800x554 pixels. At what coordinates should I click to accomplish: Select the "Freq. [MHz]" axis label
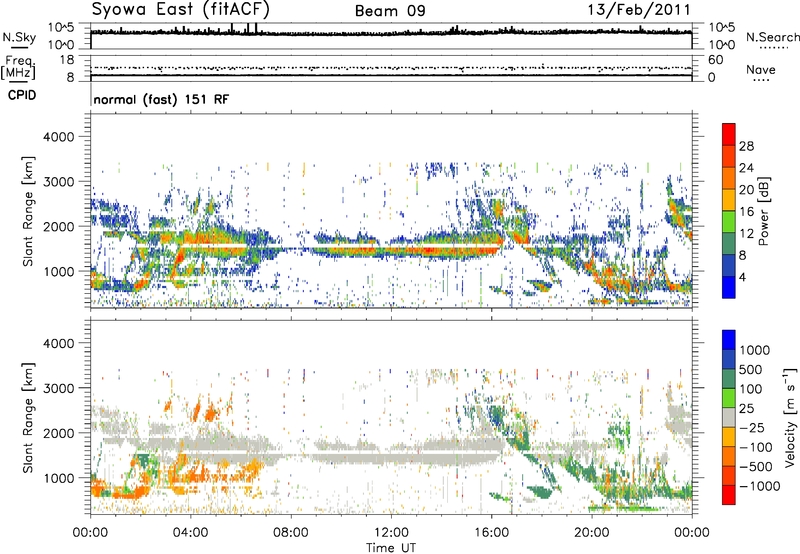(18, 68)
